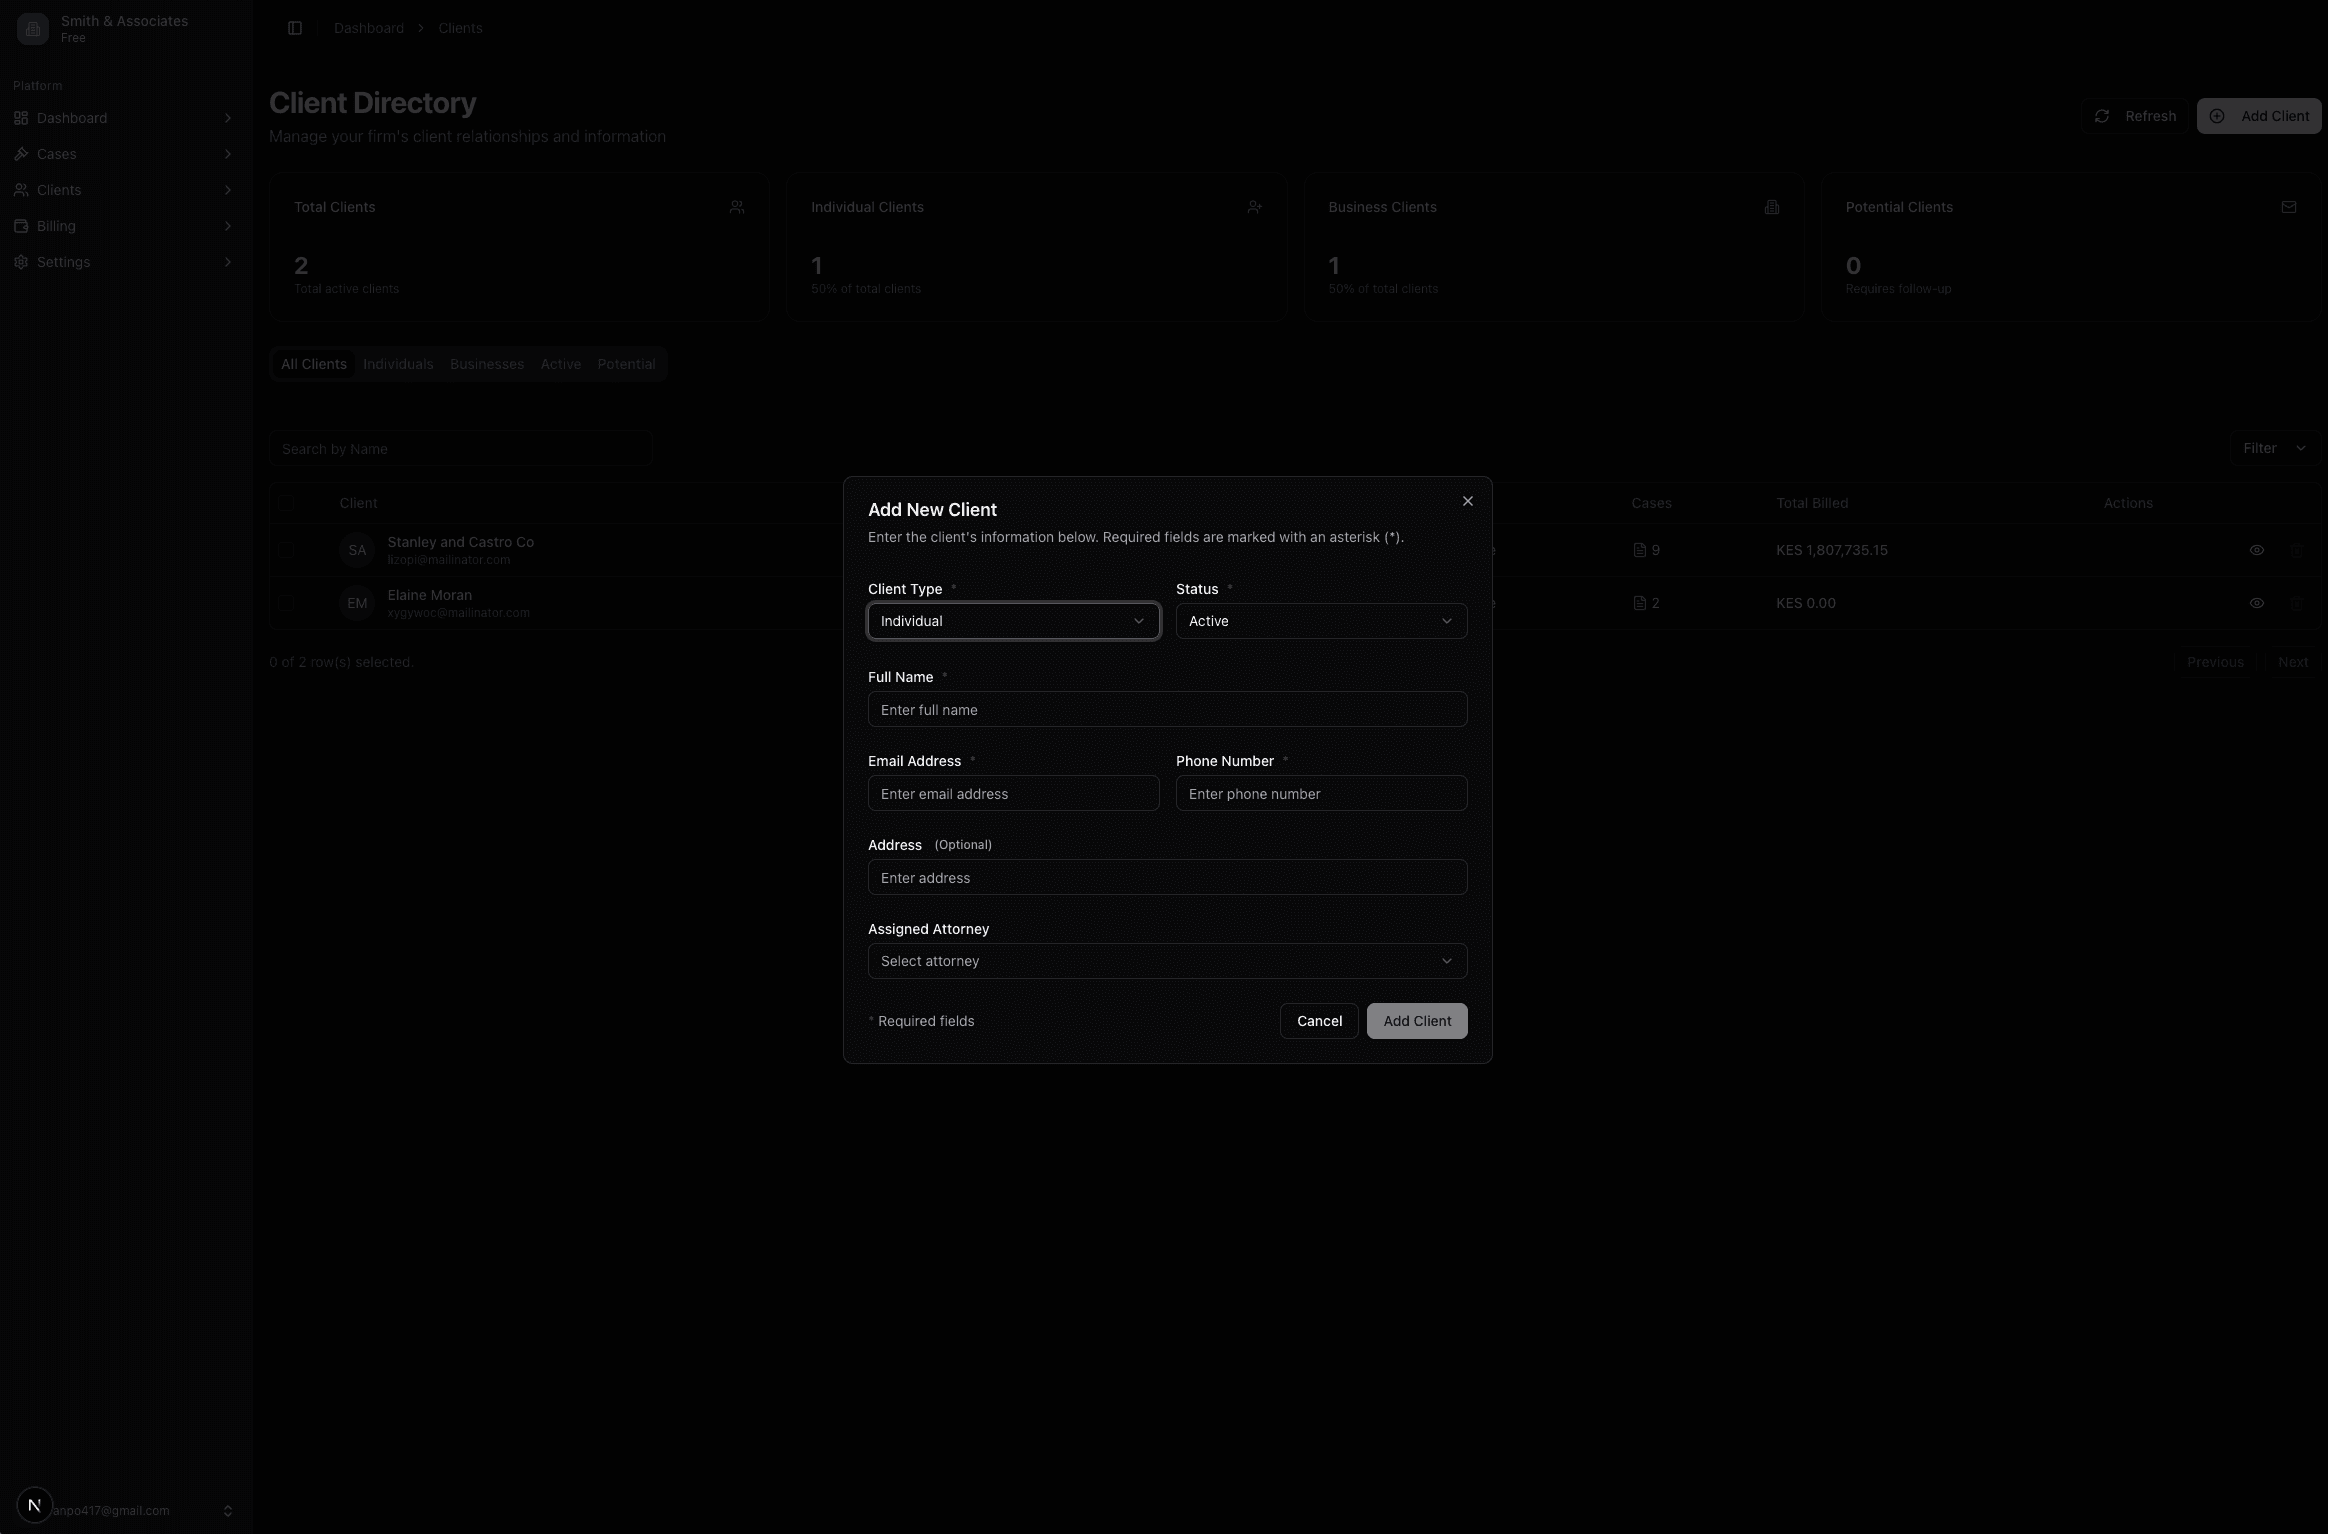The width and height of the screenshot is (2328, 1534).
Task: Check the Stanley and Castro Co row checkbox
Action: click(x=286, y=550)
